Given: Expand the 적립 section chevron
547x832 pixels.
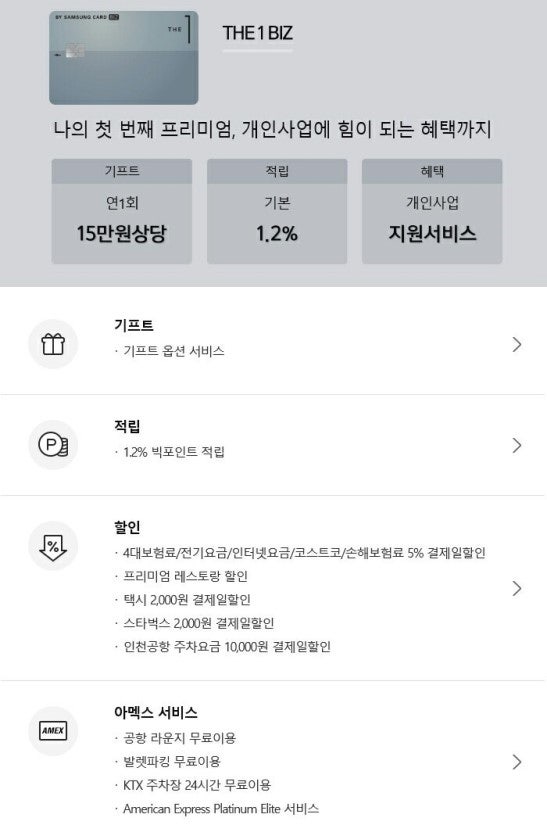Looking at the screenshot, I should (x=517, y=445).
